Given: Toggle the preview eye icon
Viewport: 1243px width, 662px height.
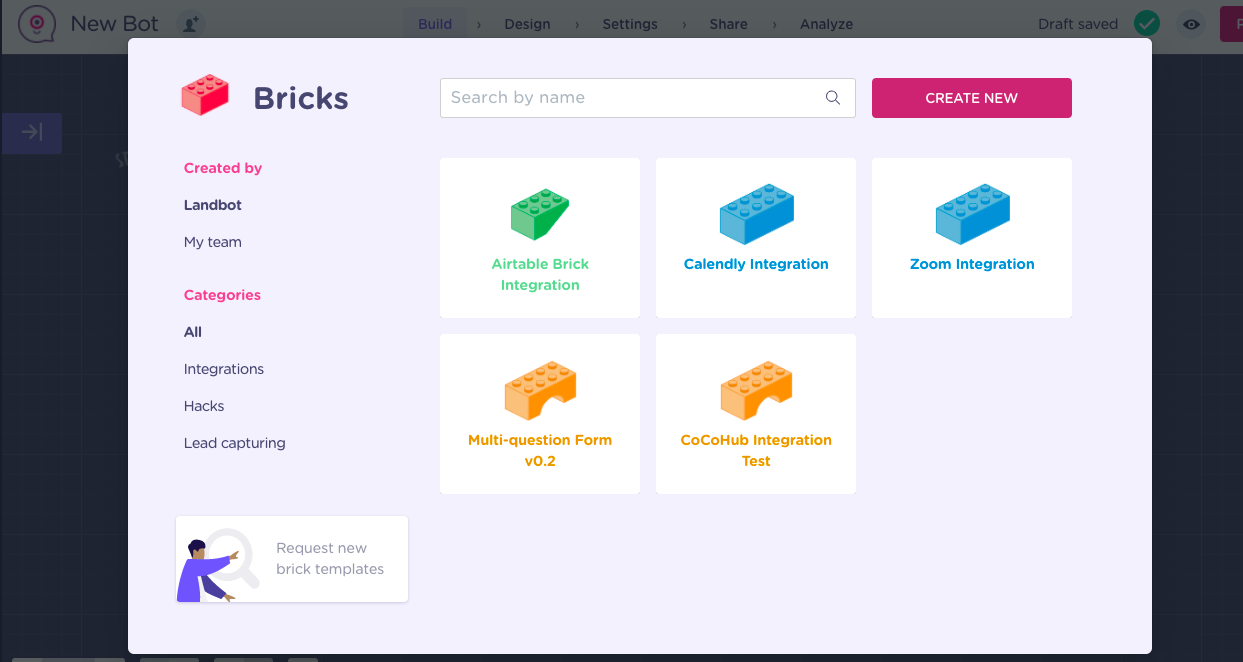Looking at the screenshot, I should point(1191,24).
